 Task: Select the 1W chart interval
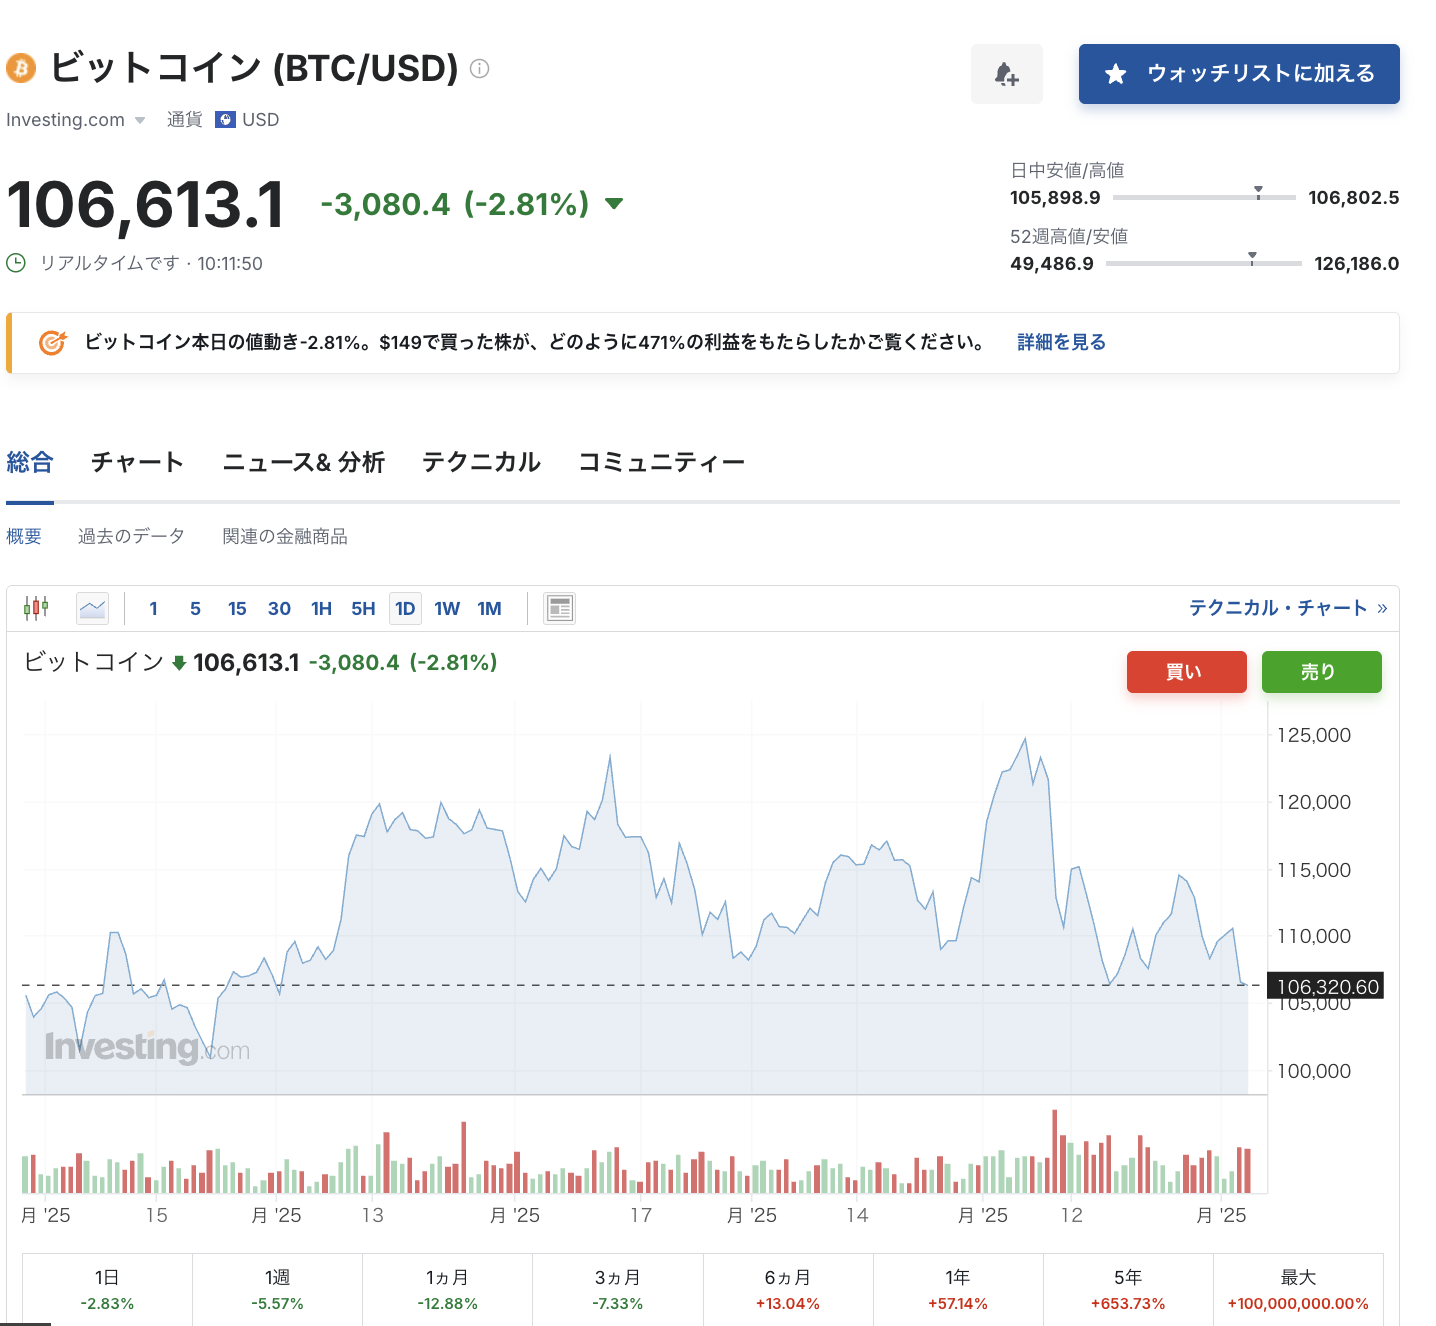click(x=447, y=609)
